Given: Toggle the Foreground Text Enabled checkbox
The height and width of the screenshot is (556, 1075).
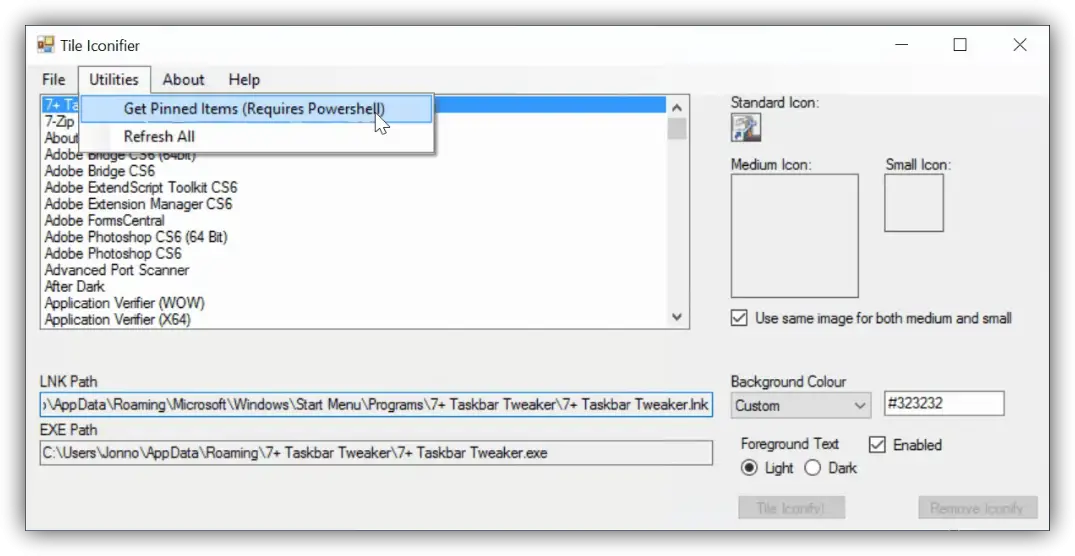Looking at the screenshot, I should coord(877,445).
